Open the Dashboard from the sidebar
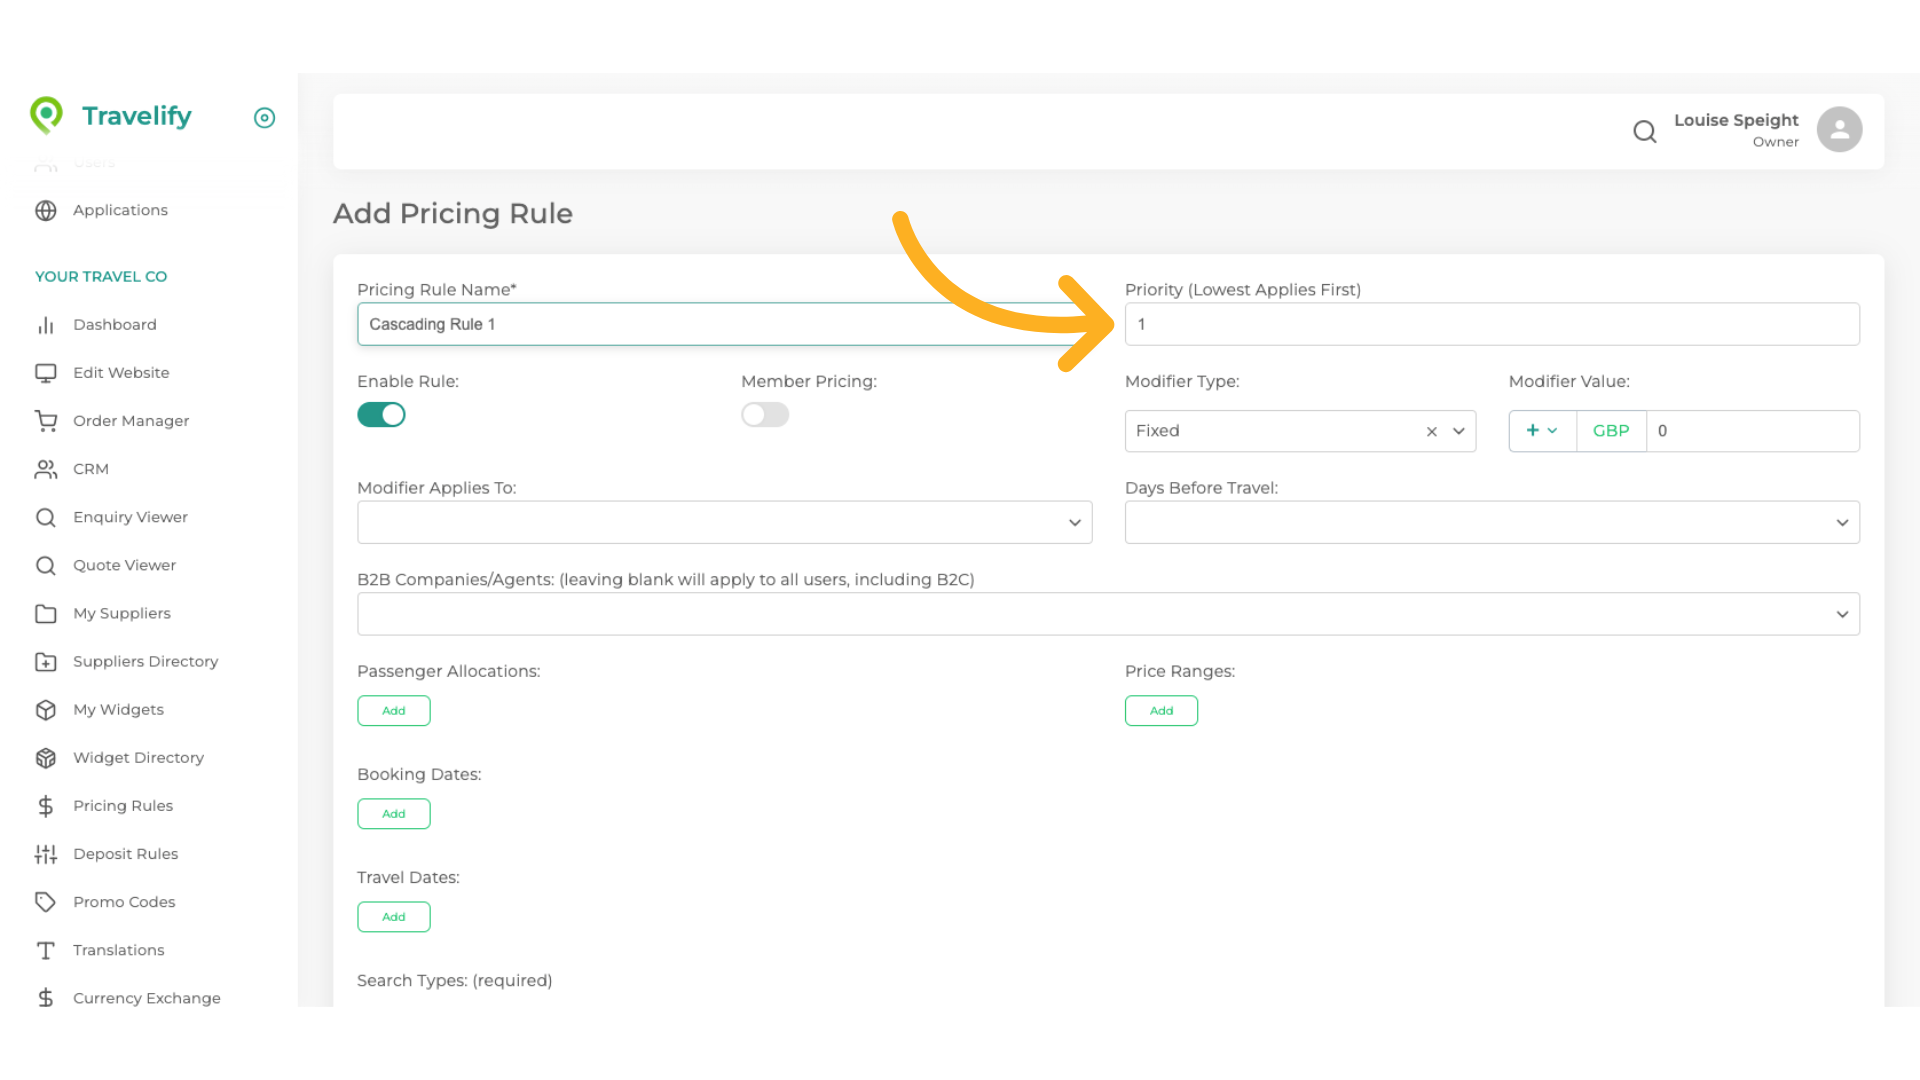The width and height of the screenshot is (1920, 1080). [x=115, y=324]
